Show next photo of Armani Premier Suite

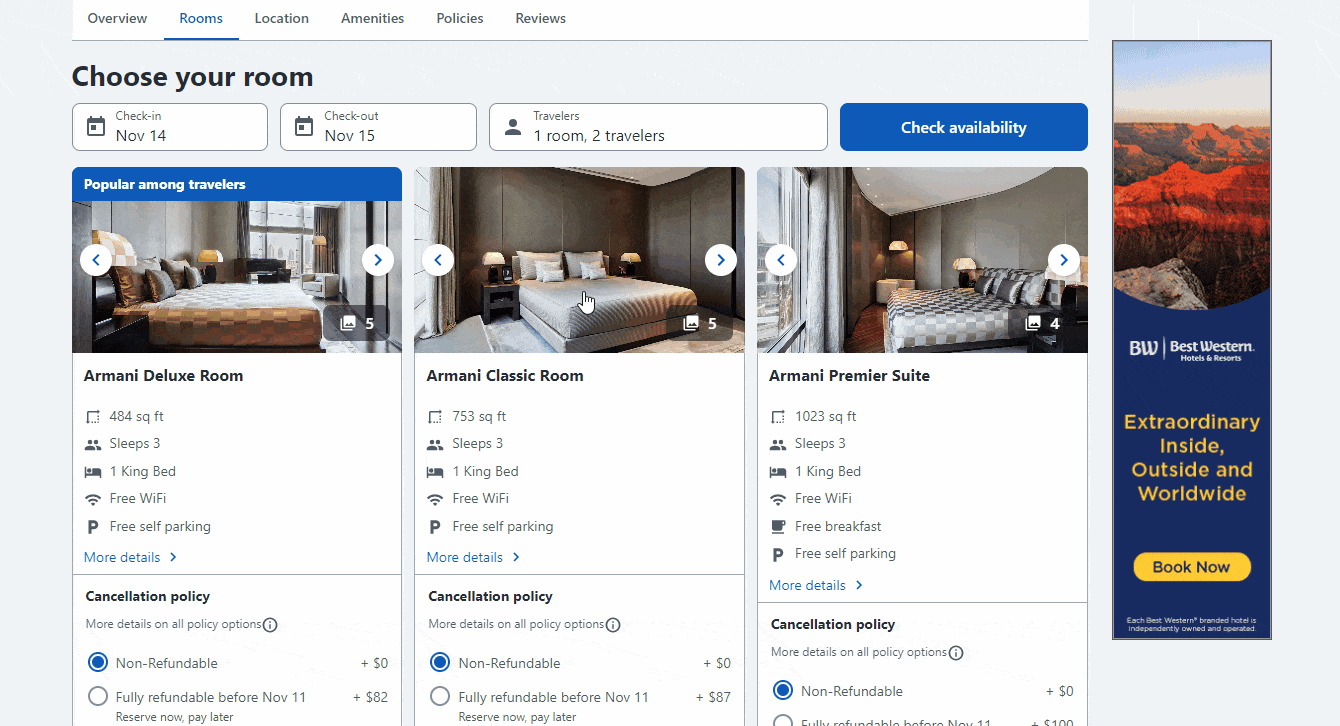click(x=1063, y=260)
